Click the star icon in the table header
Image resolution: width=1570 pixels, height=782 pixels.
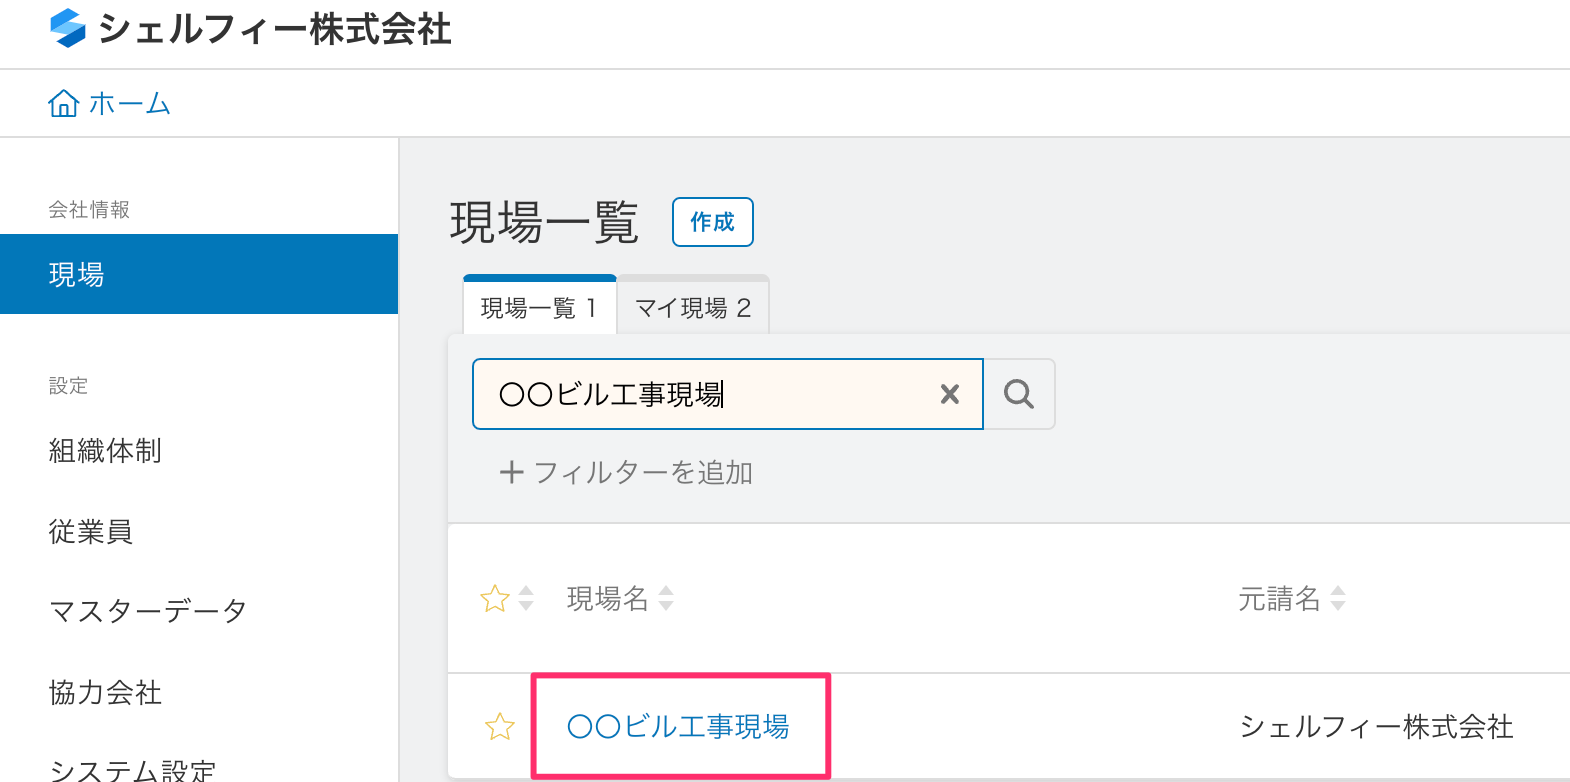click(495, 599)
